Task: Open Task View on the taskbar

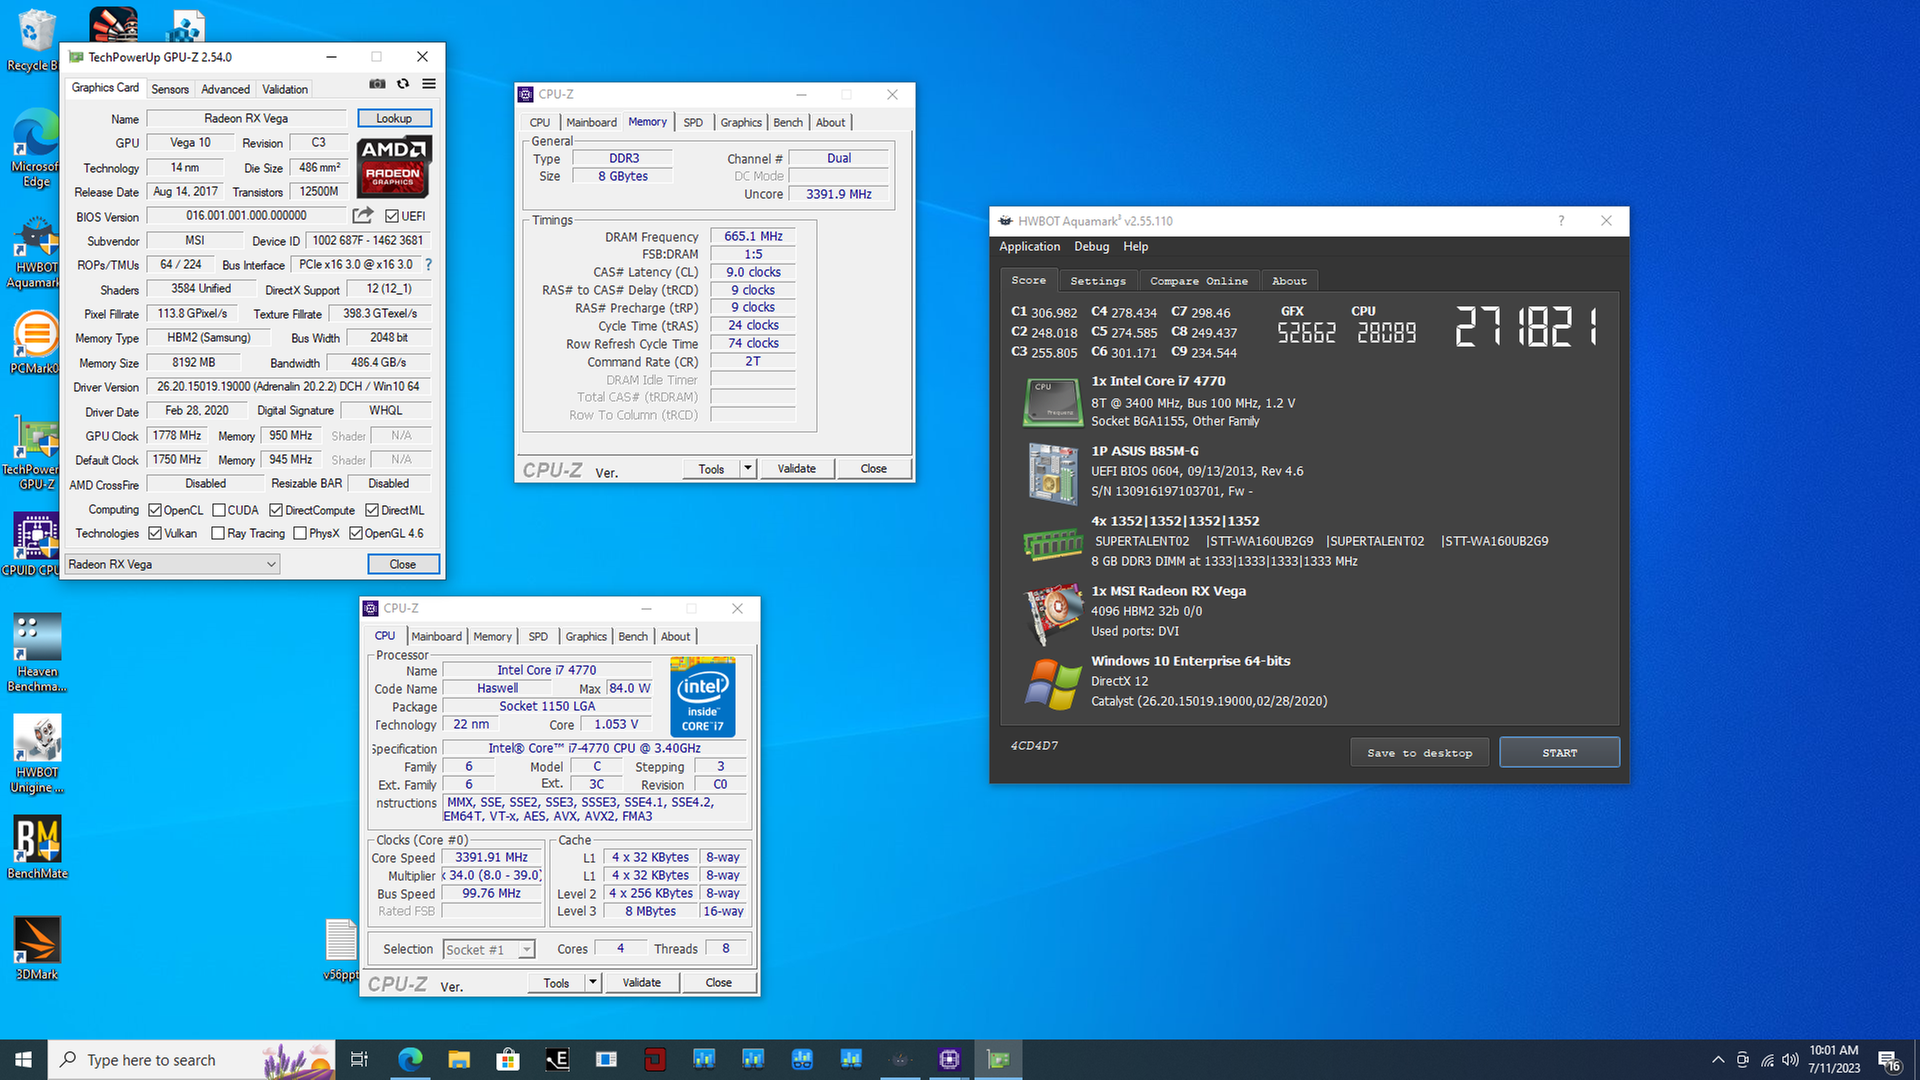Action: (359, 1059)
